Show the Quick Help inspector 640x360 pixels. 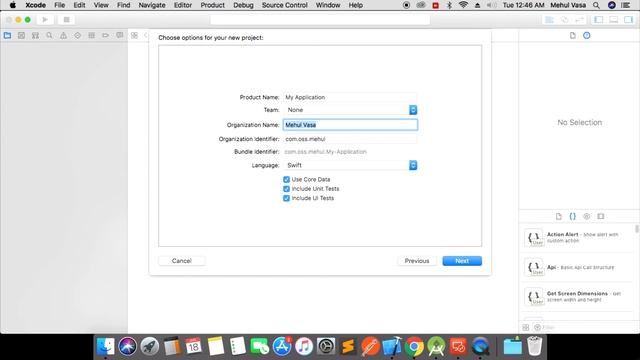coord(587,36)
